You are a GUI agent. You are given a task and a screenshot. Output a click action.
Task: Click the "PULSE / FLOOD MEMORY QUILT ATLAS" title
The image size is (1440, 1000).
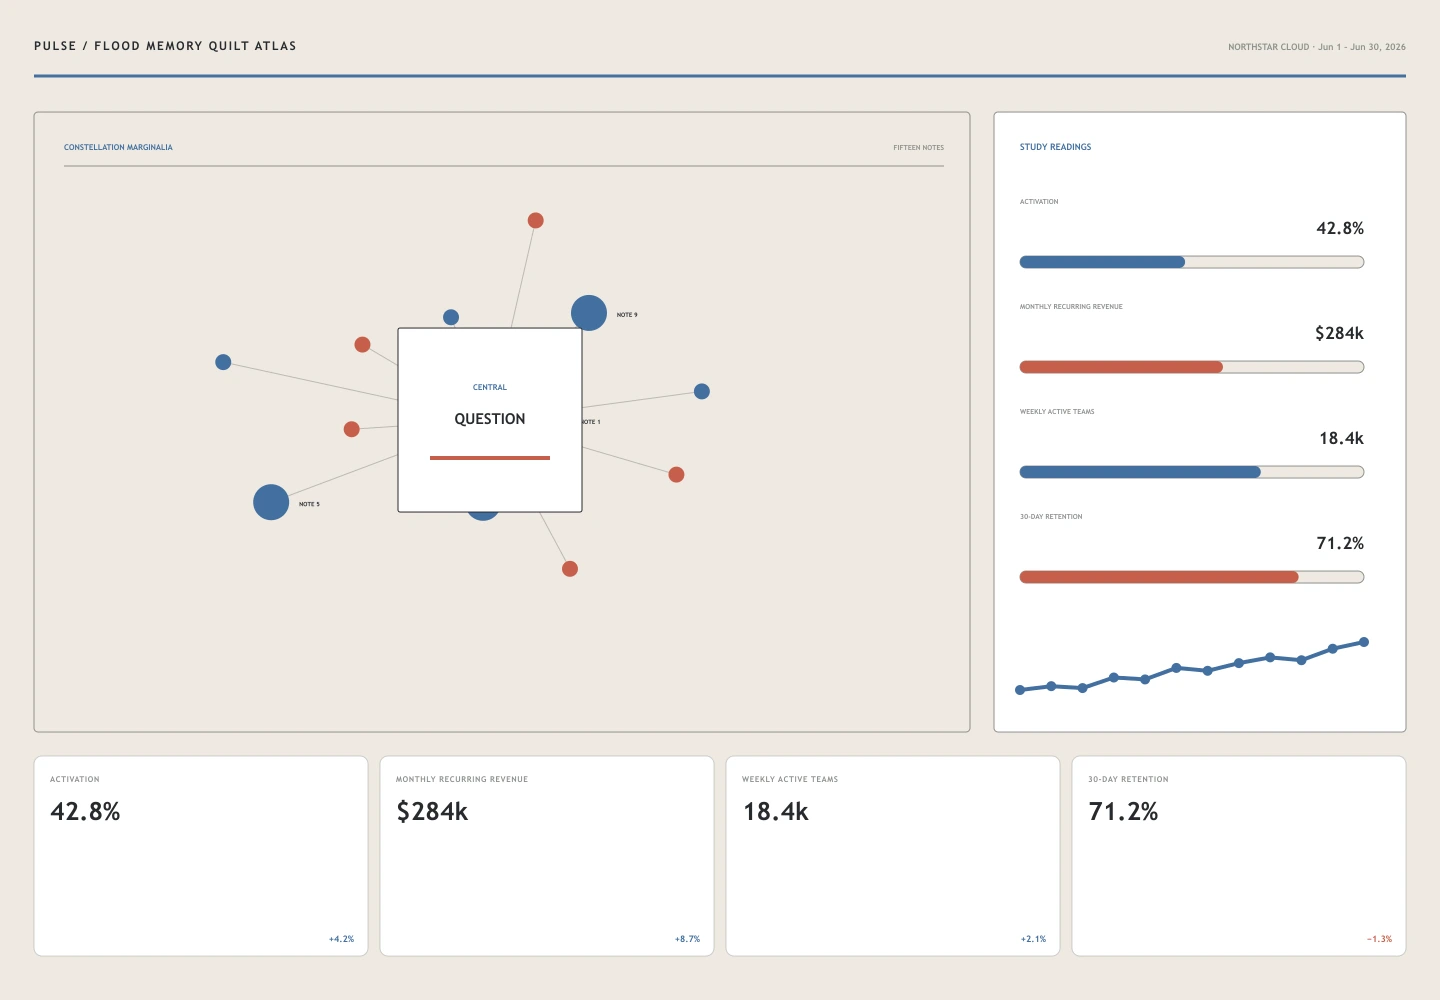tap(165, 46)
